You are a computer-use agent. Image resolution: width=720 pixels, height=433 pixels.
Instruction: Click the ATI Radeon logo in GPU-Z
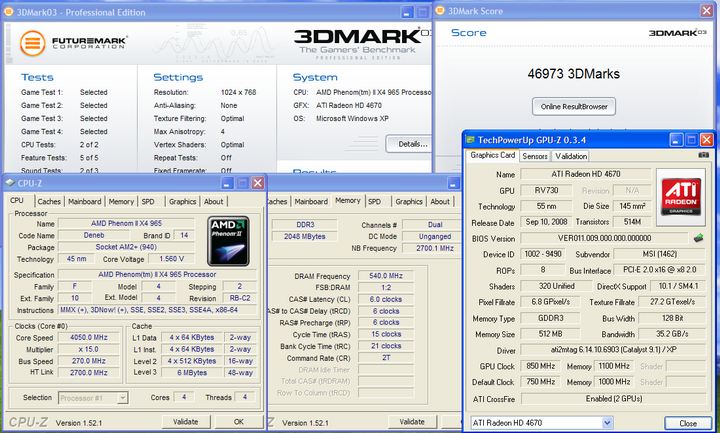tap(681, 197)
